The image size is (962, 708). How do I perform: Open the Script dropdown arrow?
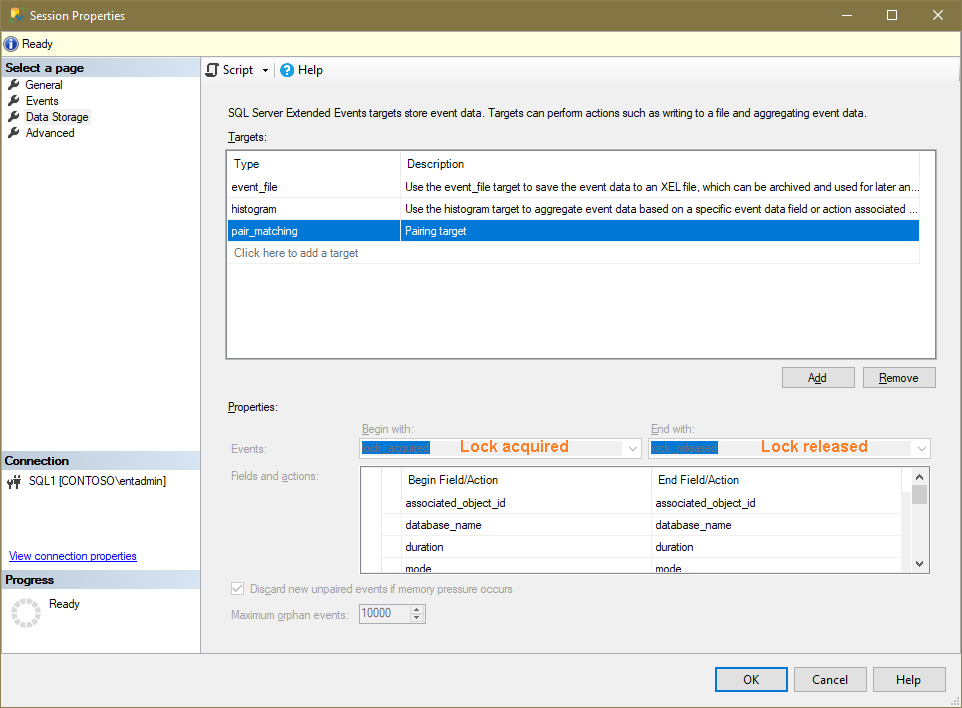(265, 71)
